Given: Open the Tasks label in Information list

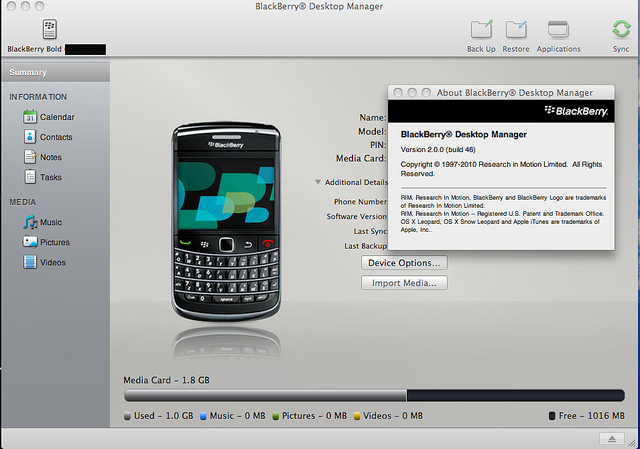Looking at the screenshot, I should pos(51,177).
